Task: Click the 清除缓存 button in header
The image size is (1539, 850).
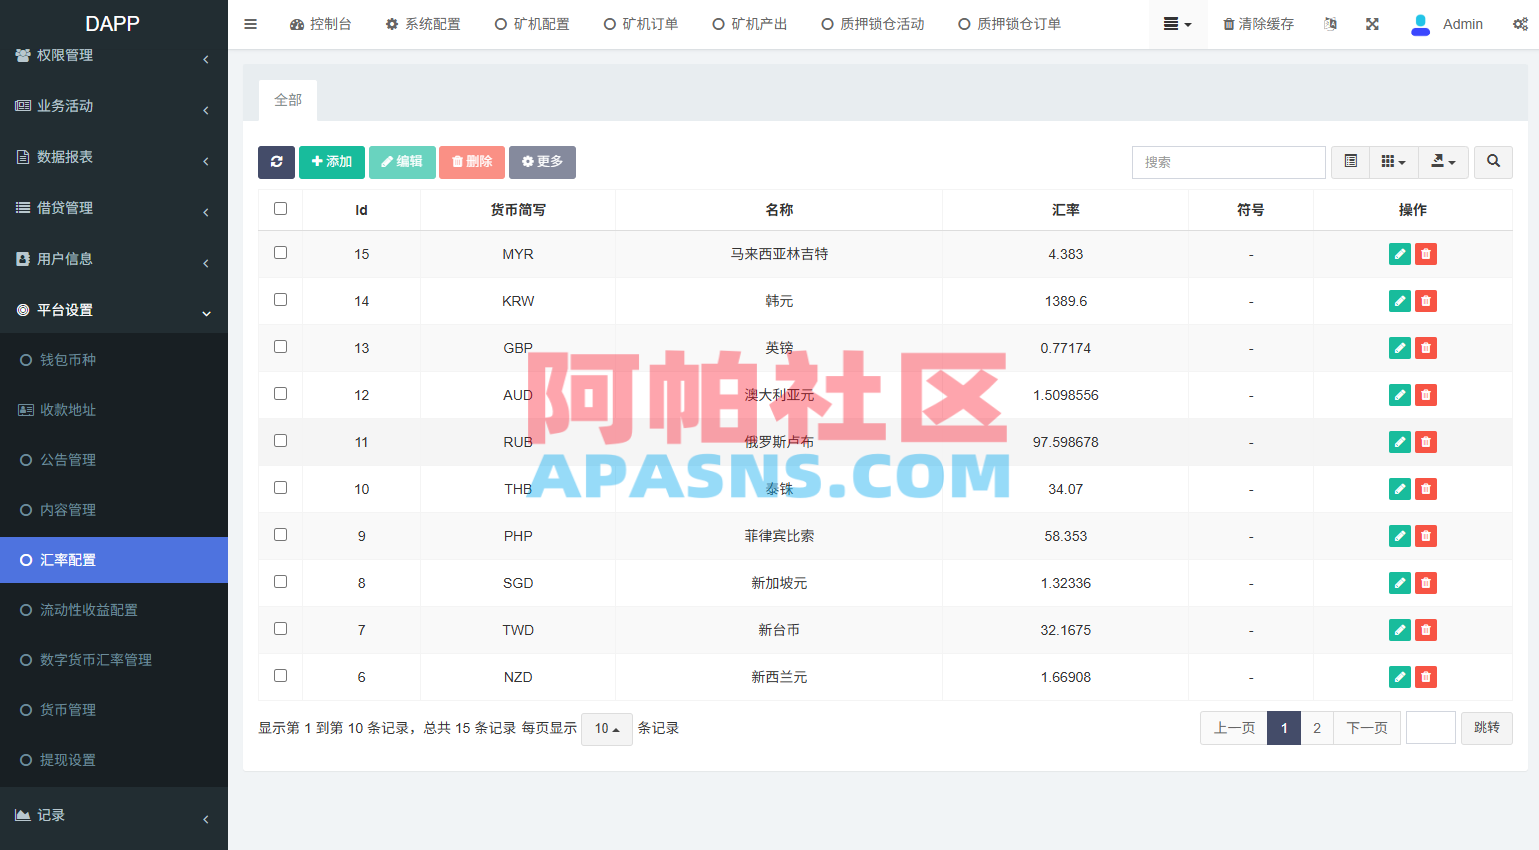Action: 1259,24
